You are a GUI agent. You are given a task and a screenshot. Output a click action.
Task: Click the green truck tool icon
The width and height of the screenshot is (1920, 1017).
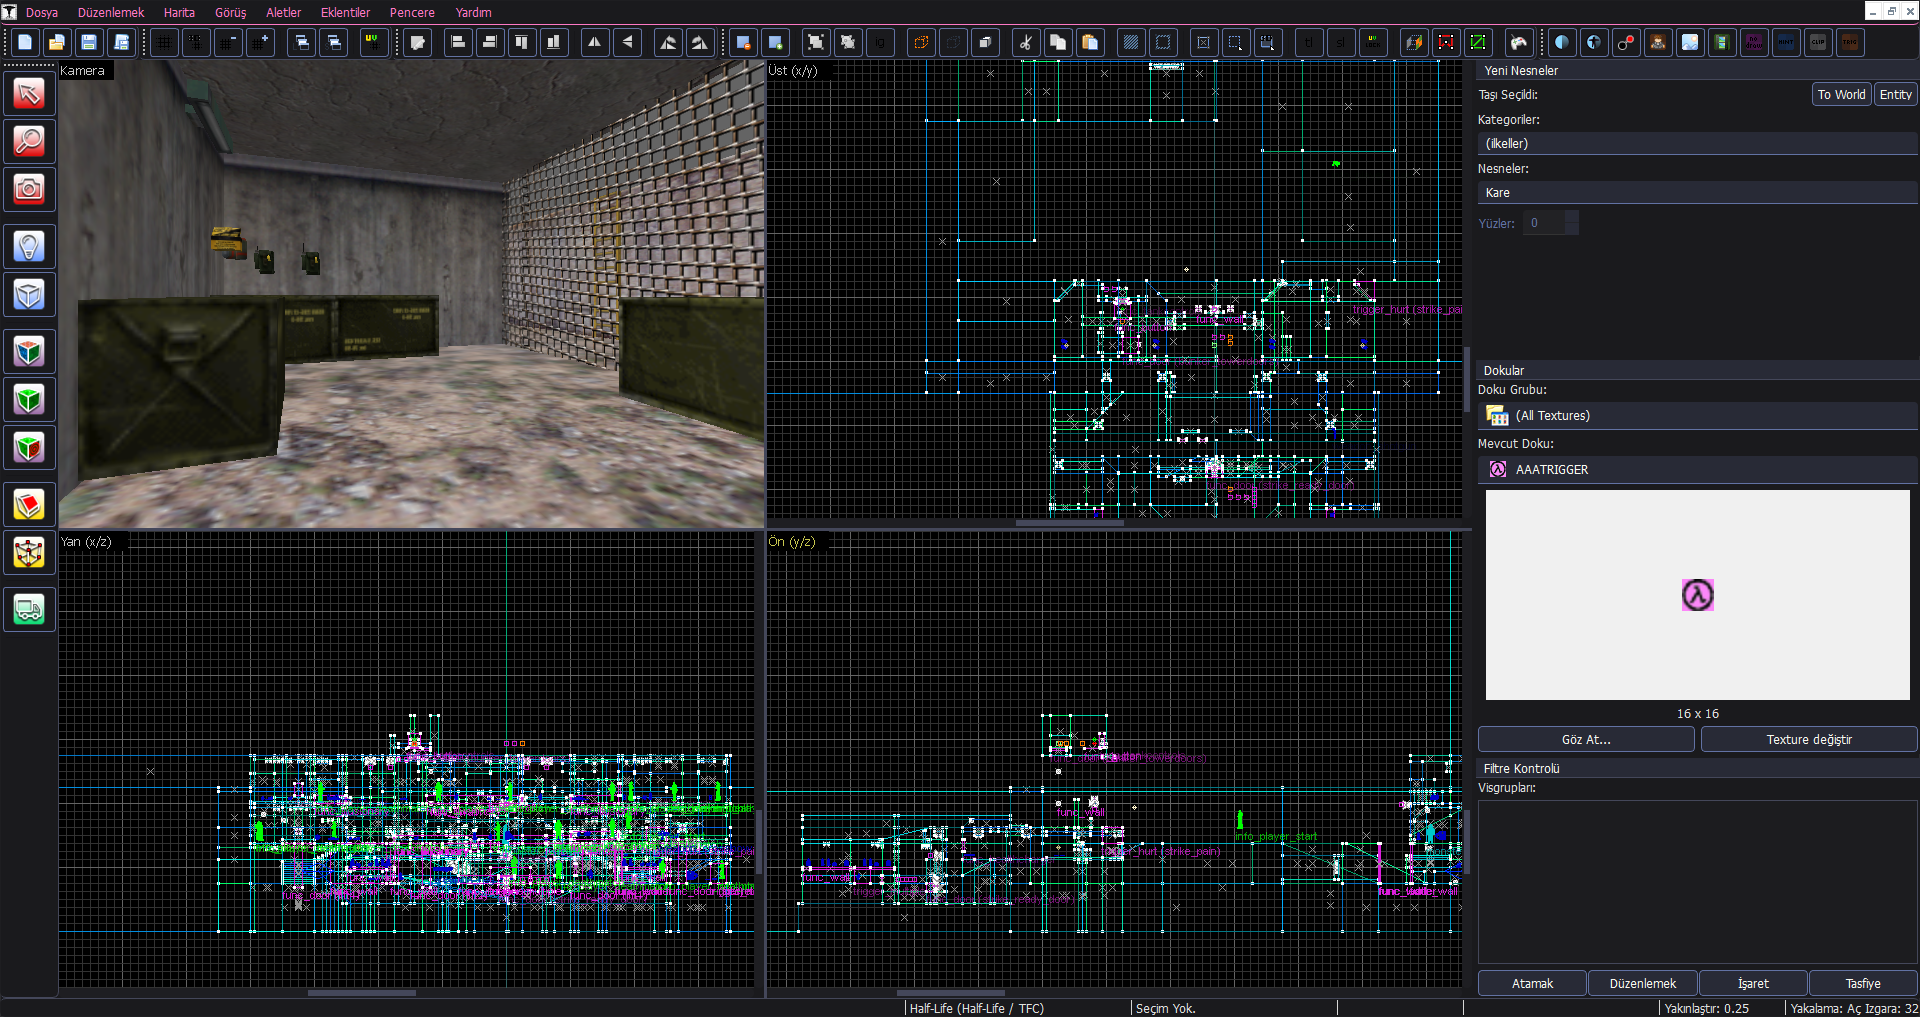pos(29,609)
